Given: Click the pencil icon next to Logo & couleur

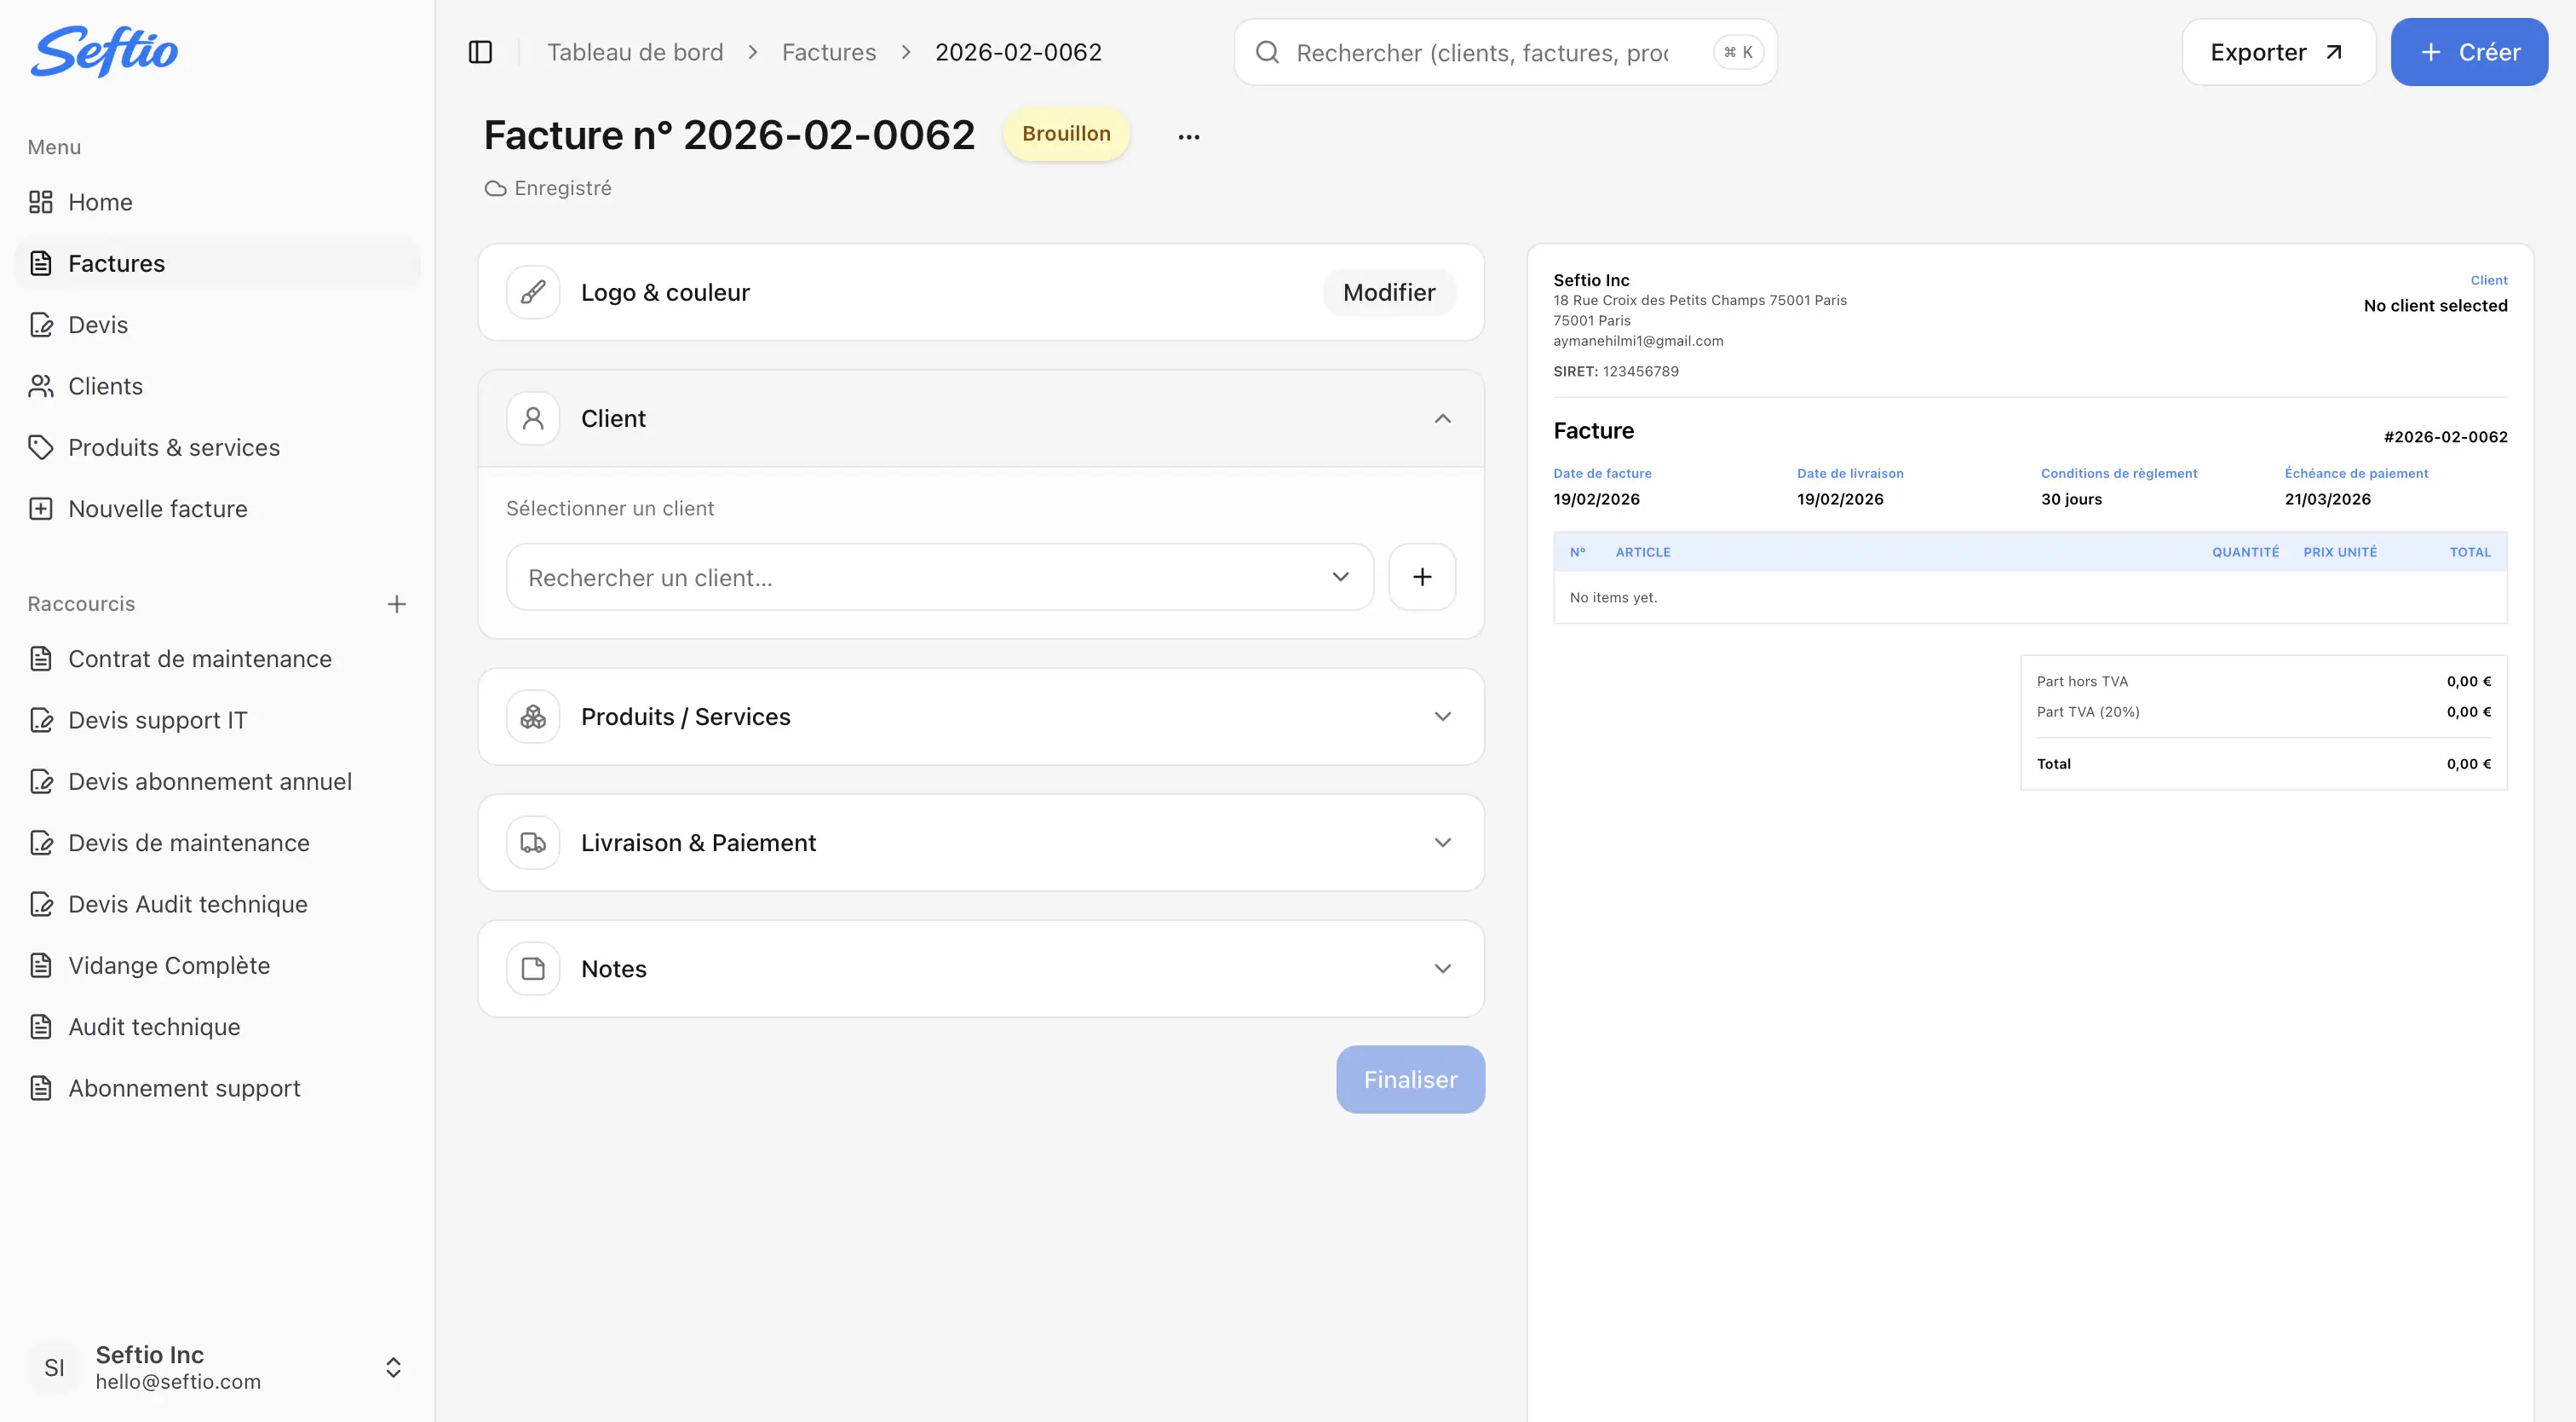Looking at the screenshot, I should (x=532, y=292).
